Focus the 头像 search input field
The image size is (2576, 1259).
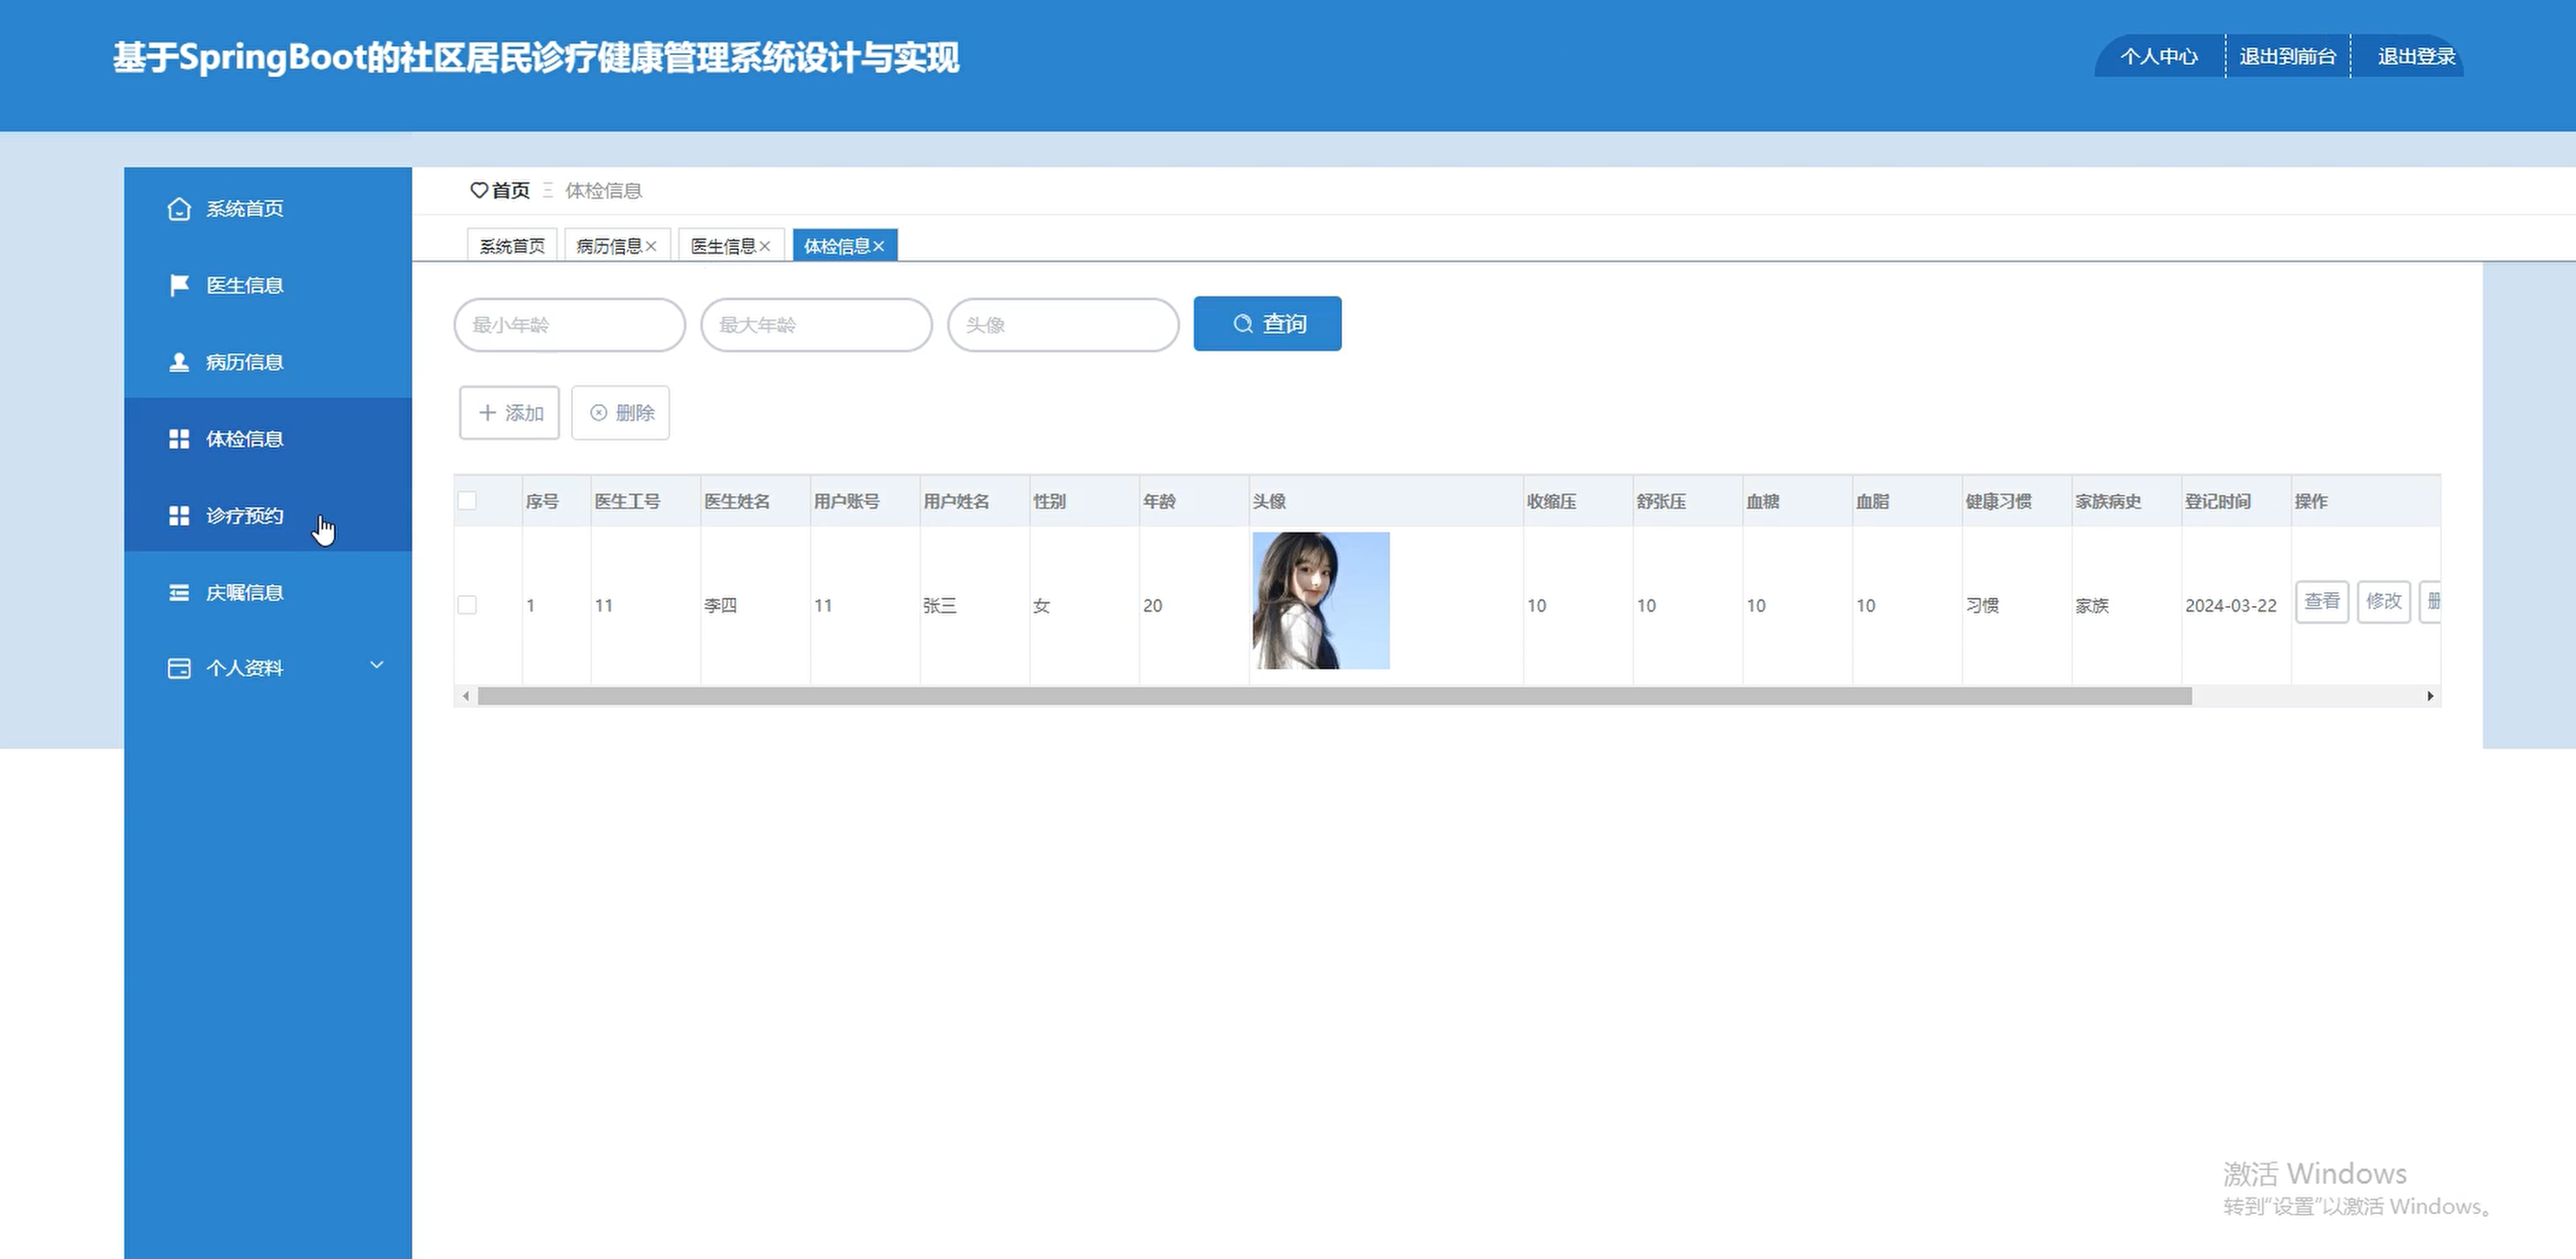(x=1064, y=325)
